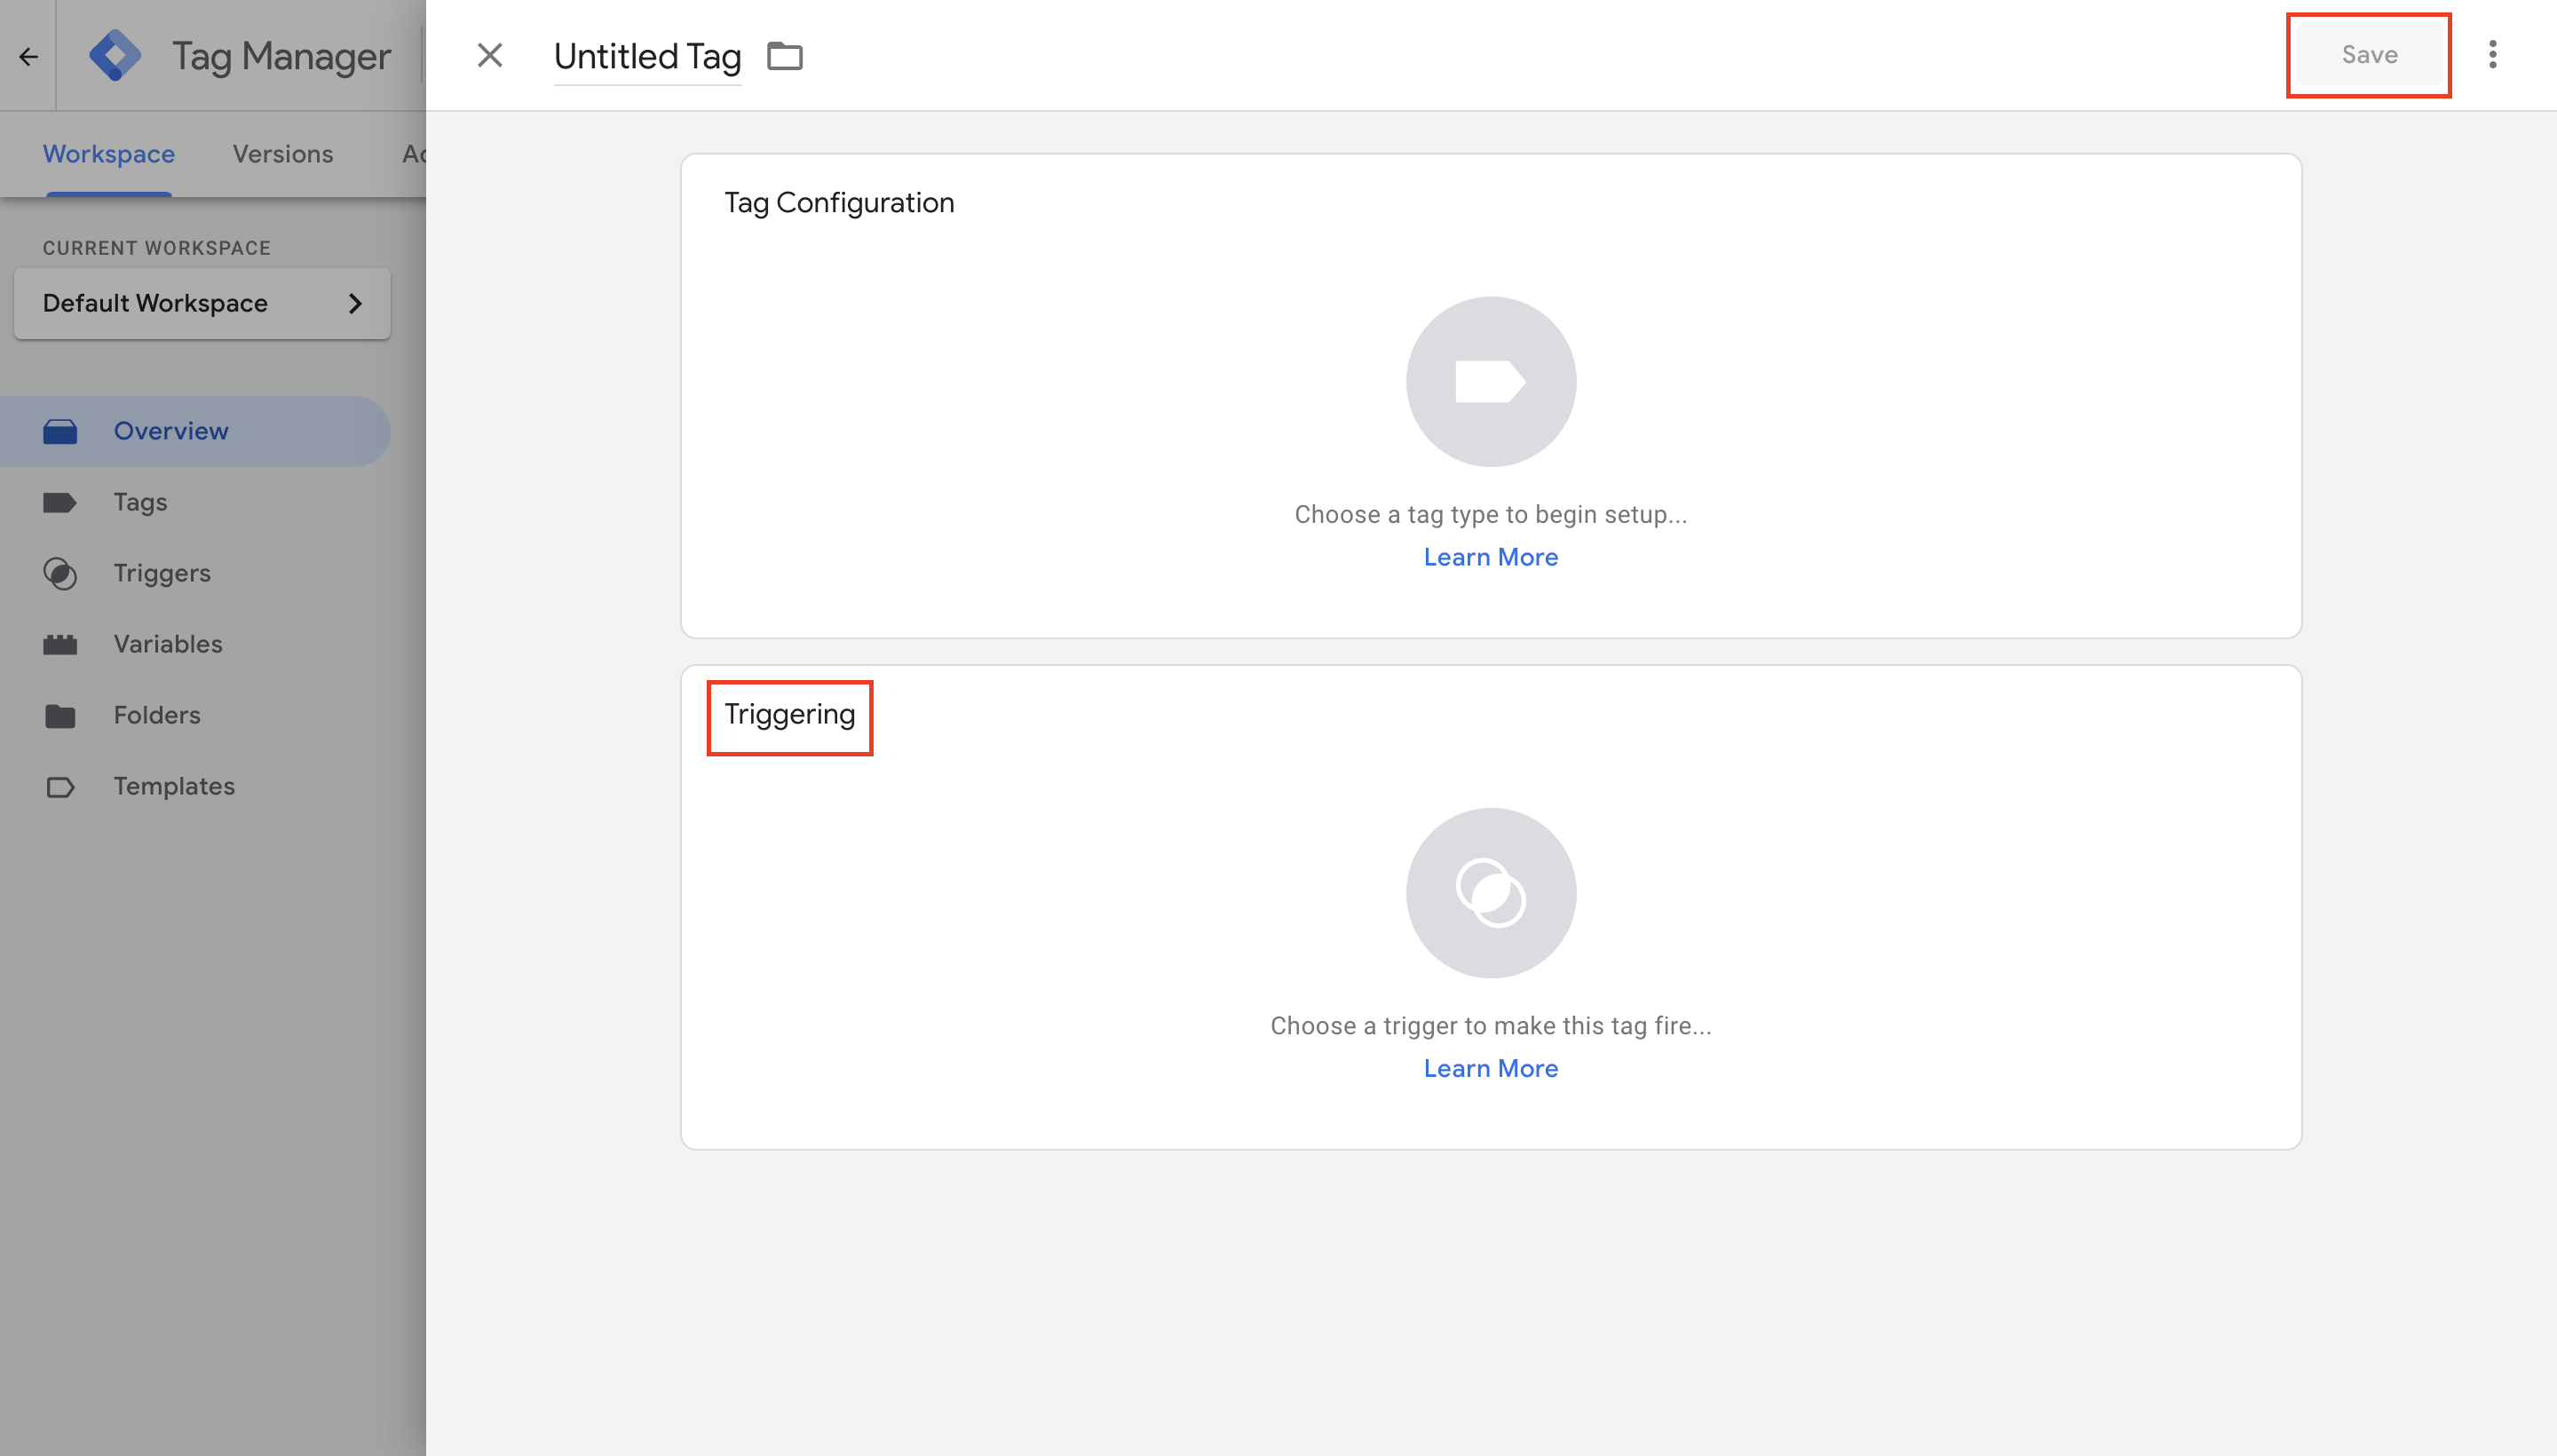Click the Save button
The height and width of the screenshot is (1456, 2557).
[x=2368, y=55]
